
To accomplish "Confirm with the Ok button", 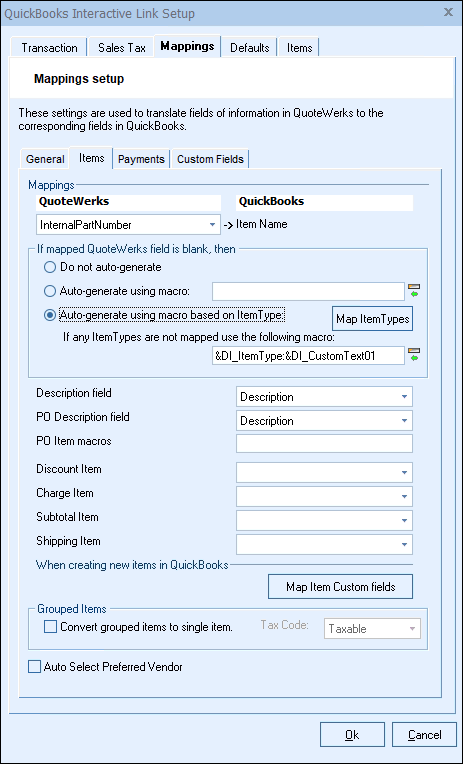I will (x=352, y=734).
